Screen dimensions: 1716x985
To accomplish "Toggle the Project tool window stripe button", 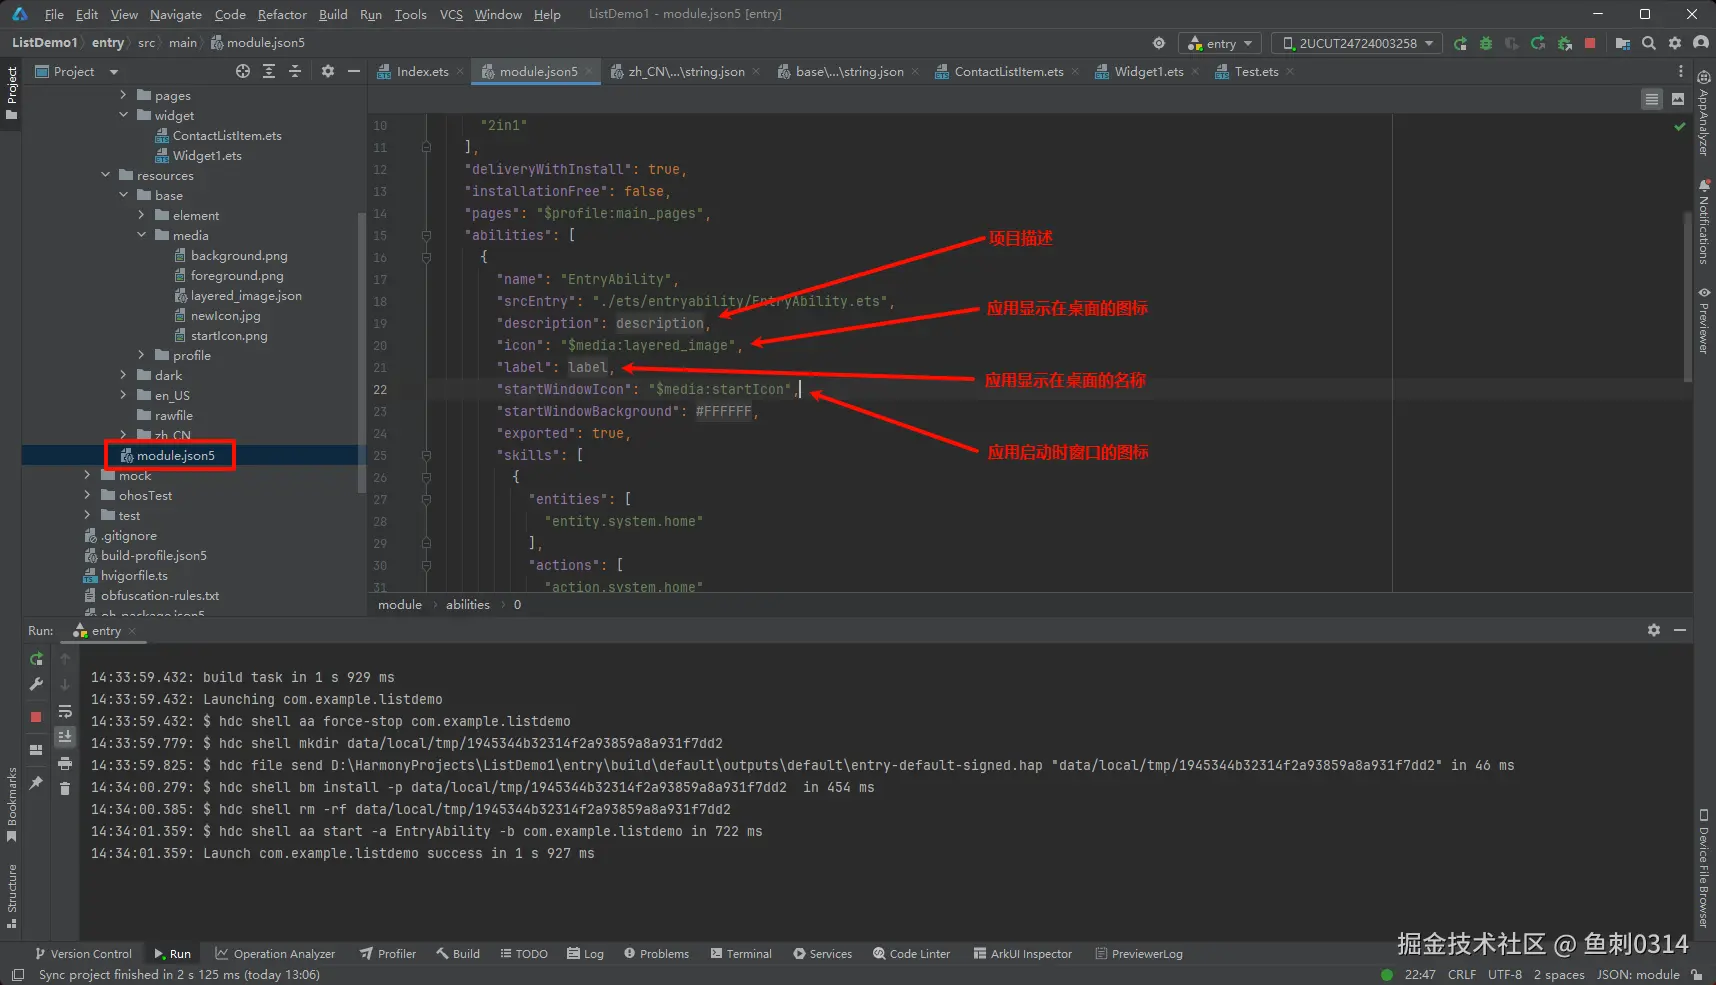I will [11, 93].
